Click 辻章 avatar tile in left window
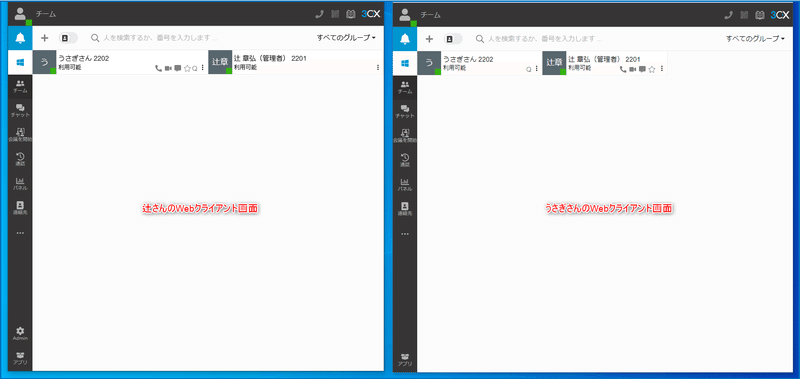 (x=220, y=62)
